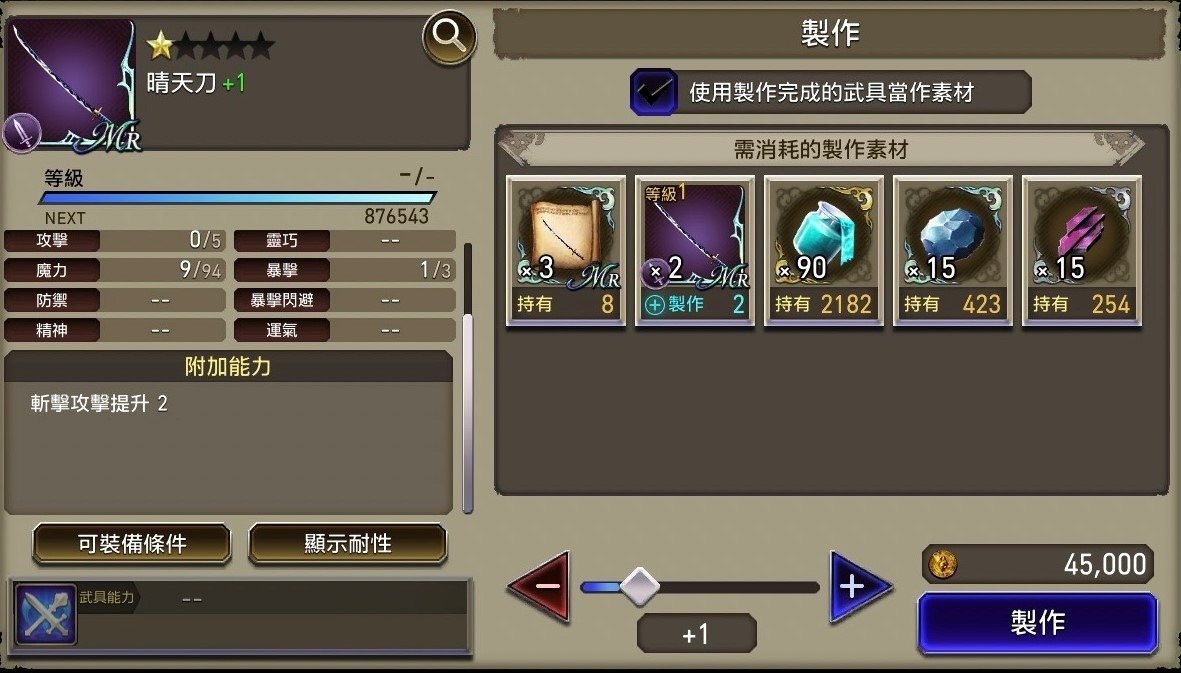Screen dimensions: 1181x673
Task: Tap the 附加能力 section header
Action: [228, 367]
